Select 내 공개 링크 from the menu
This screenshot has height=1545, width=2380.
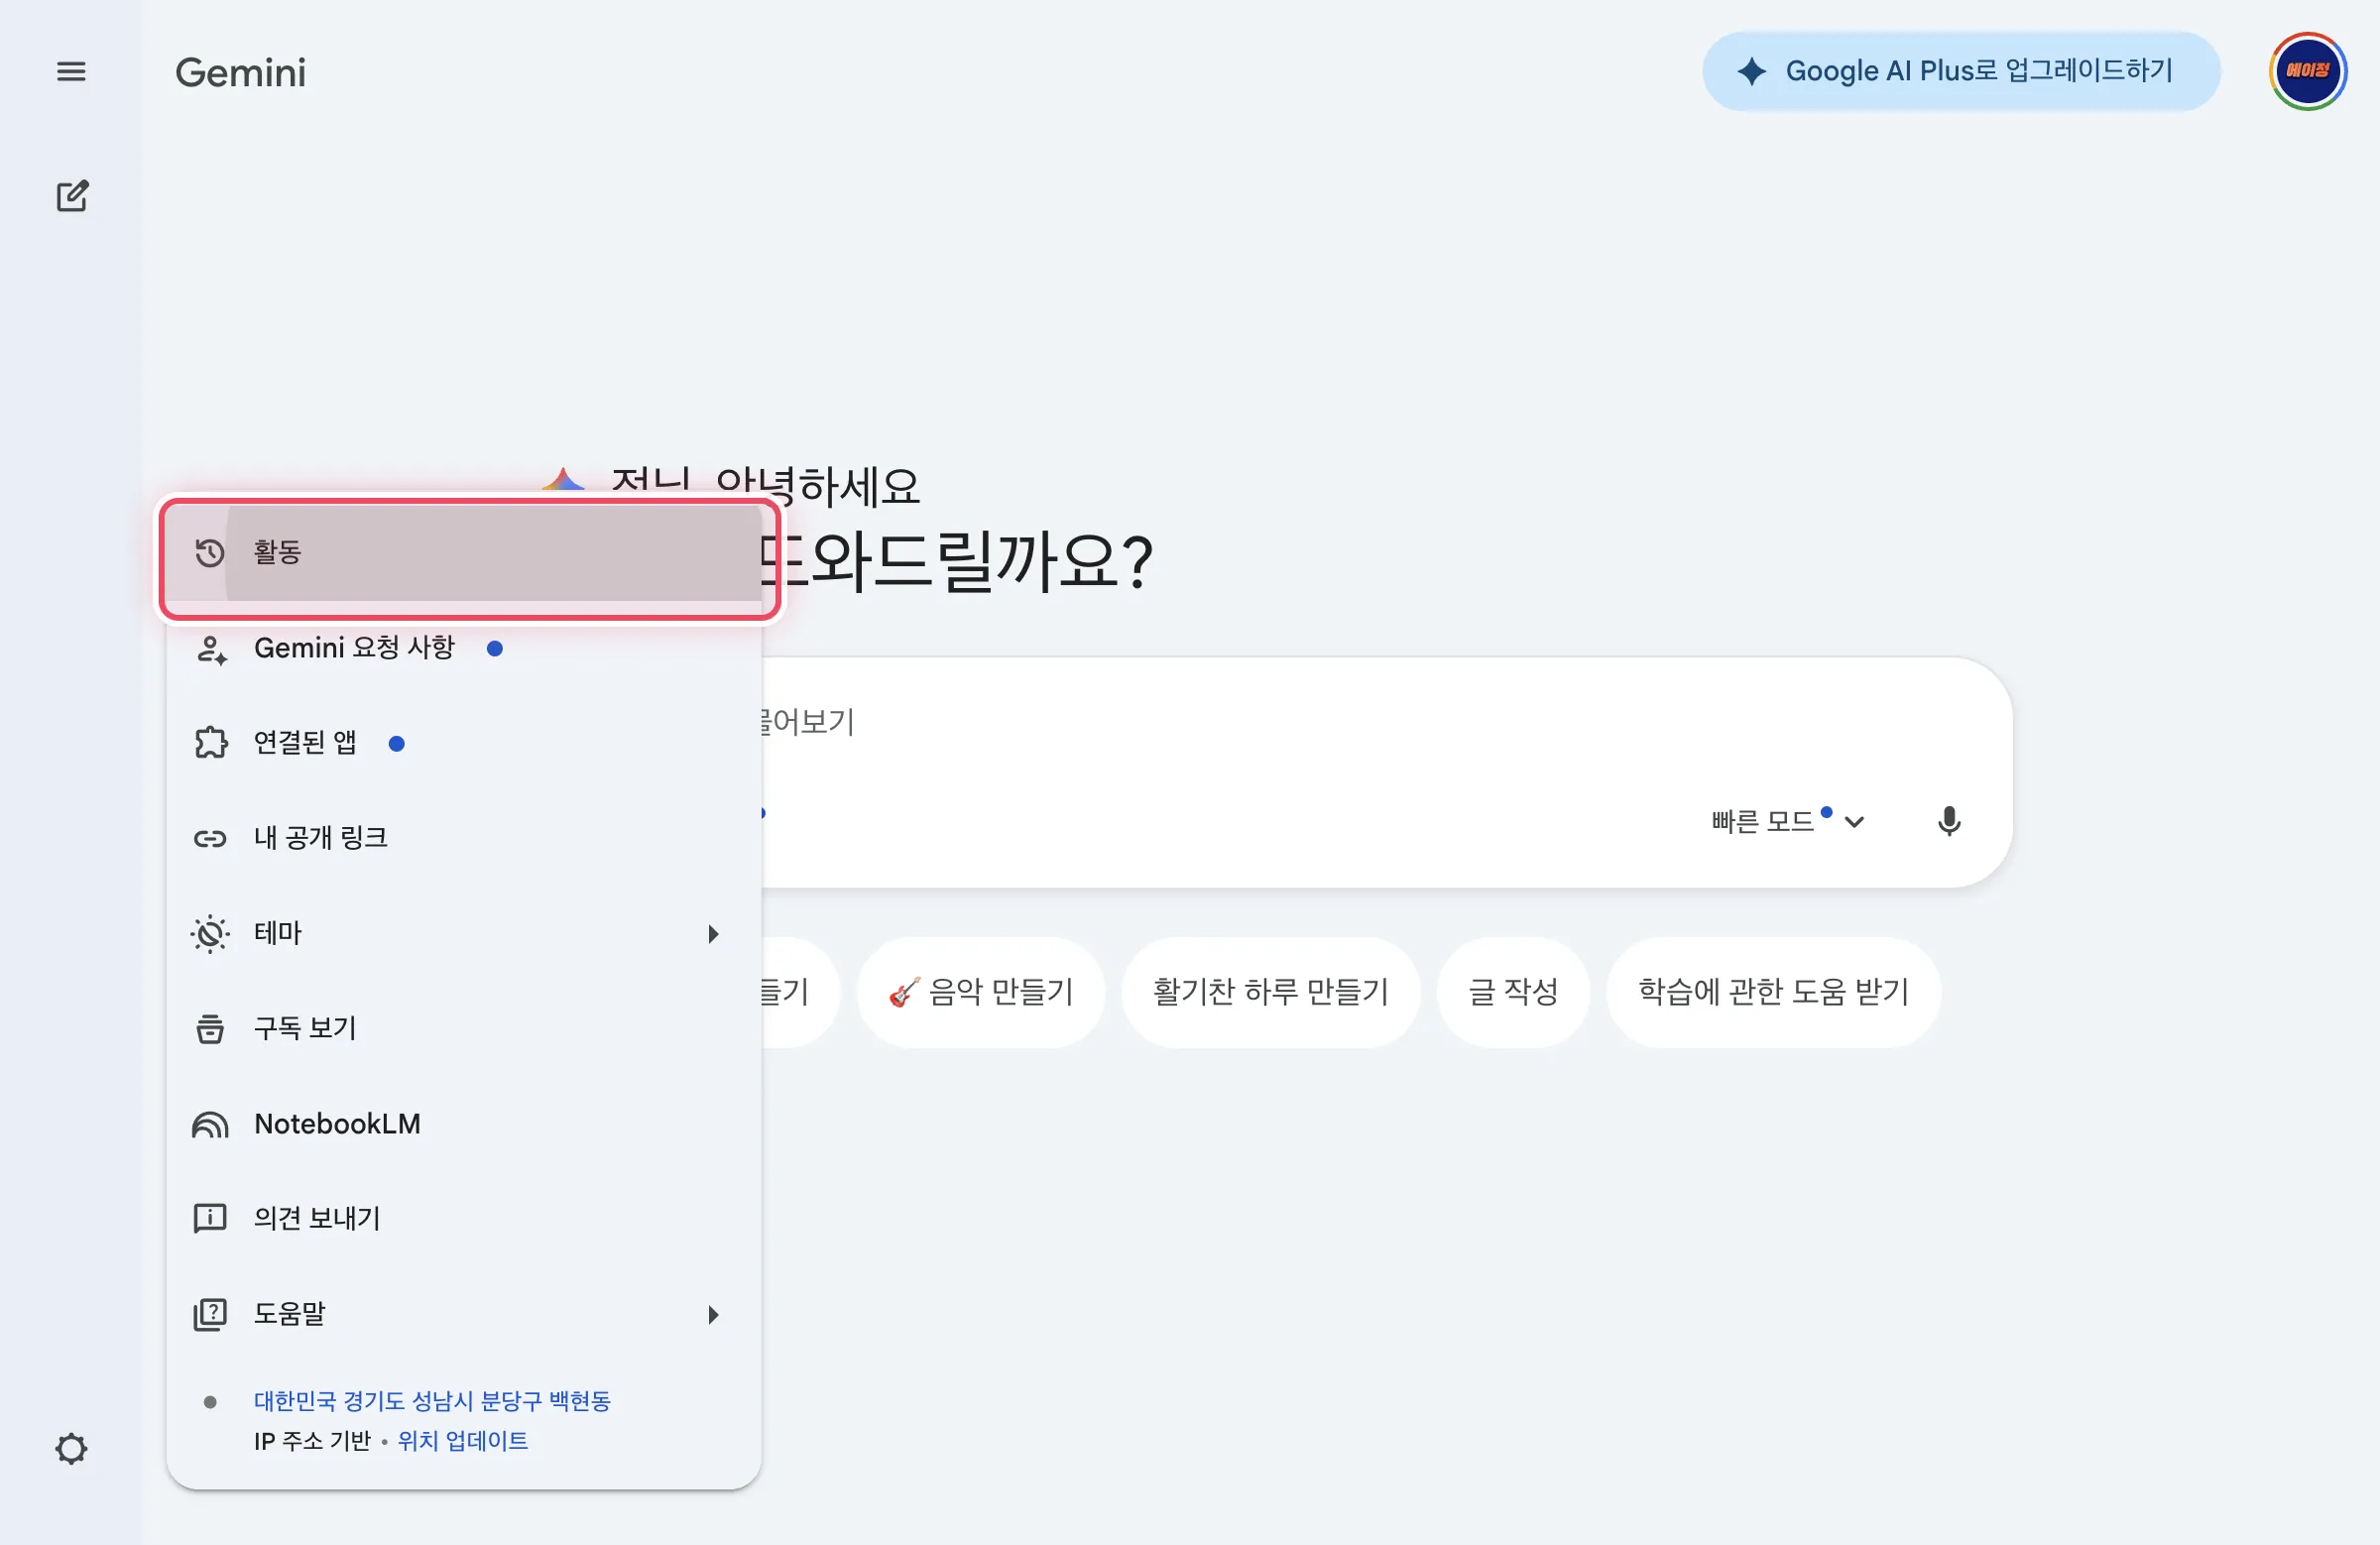320,838
